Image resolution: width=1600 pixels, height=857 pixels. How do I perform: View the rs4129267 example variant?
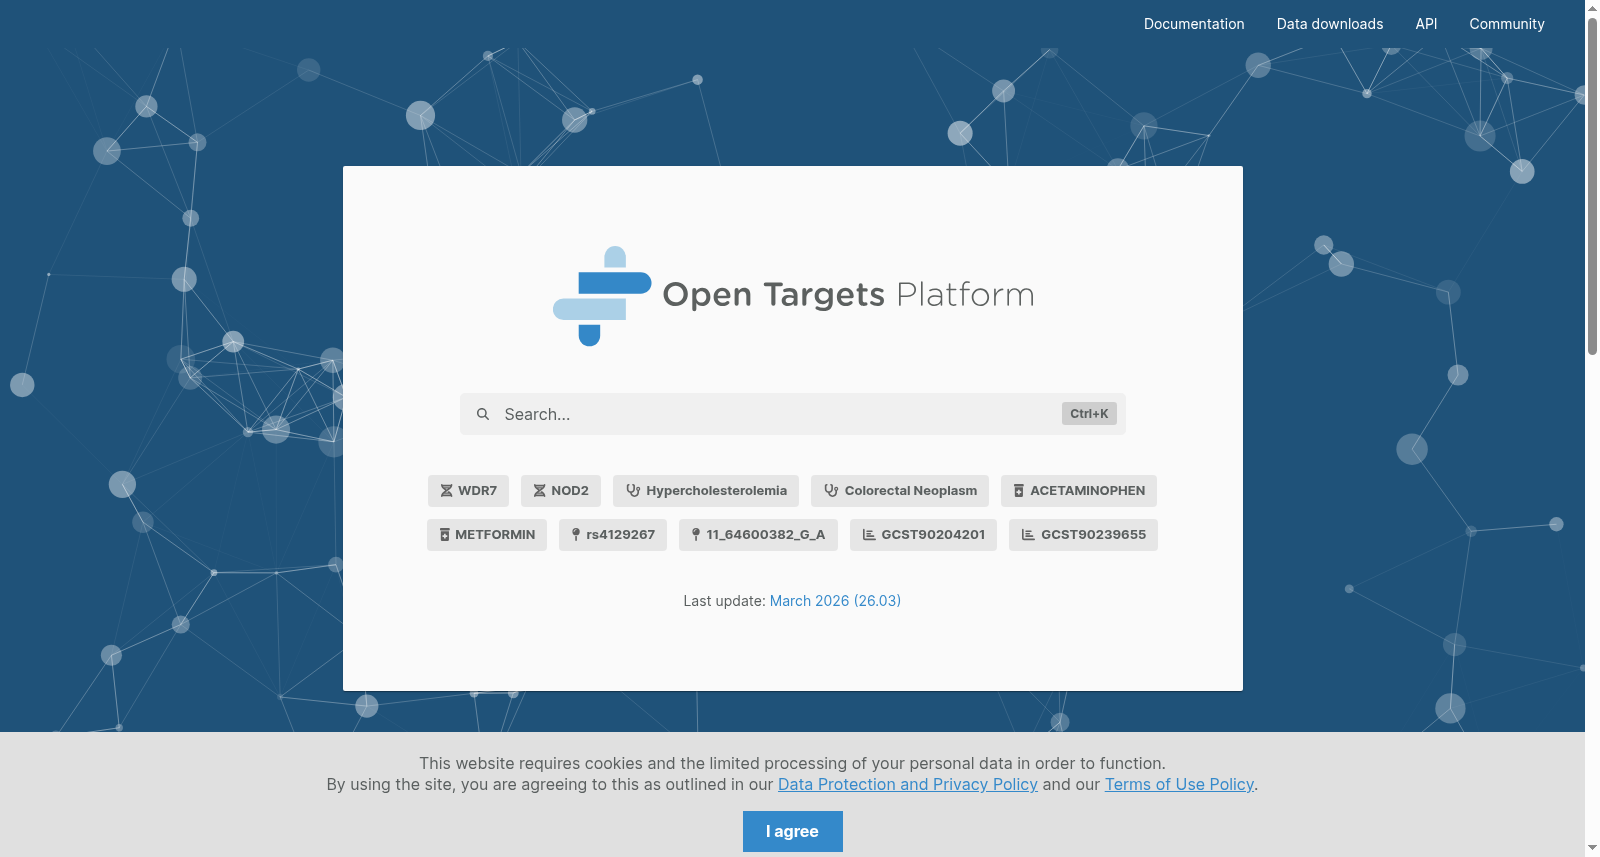click(x=613, y=535)
